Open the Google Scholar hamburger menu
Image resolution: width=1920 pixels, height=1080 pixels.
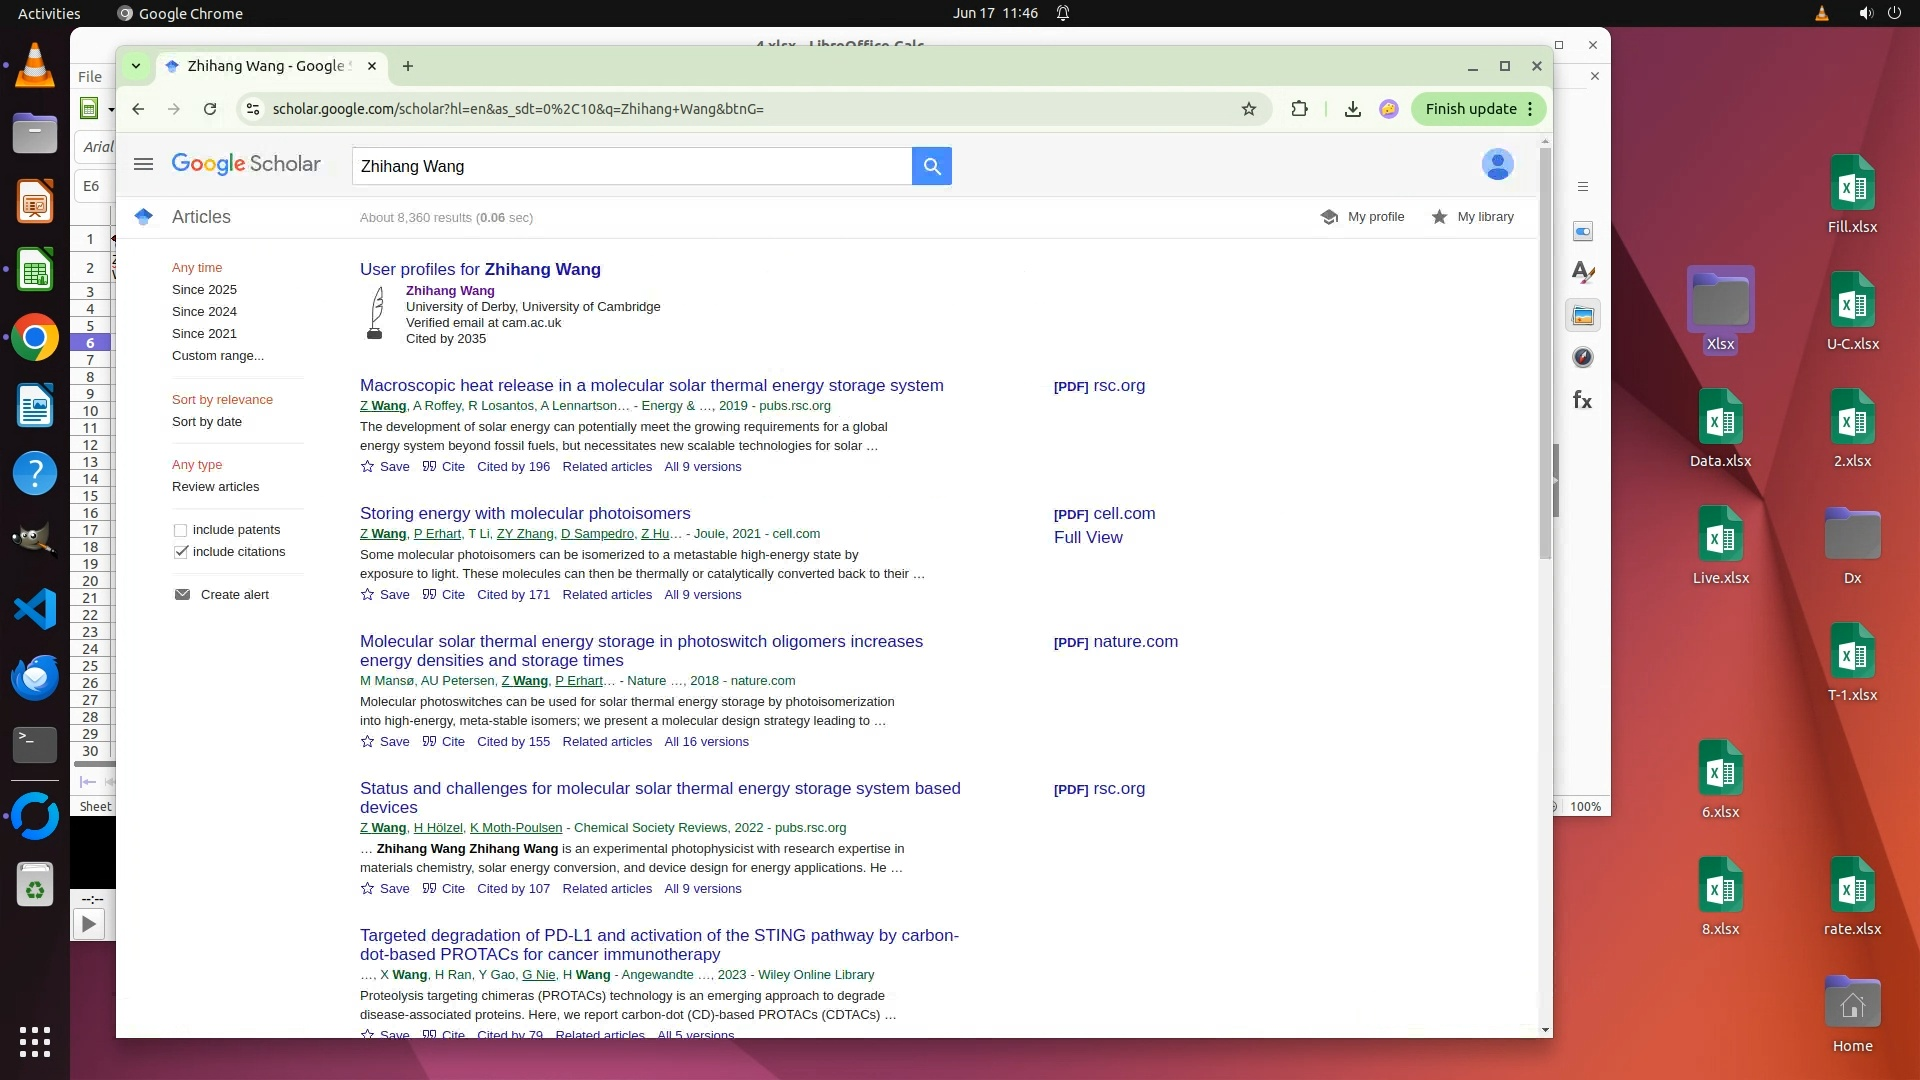[143, 164]
